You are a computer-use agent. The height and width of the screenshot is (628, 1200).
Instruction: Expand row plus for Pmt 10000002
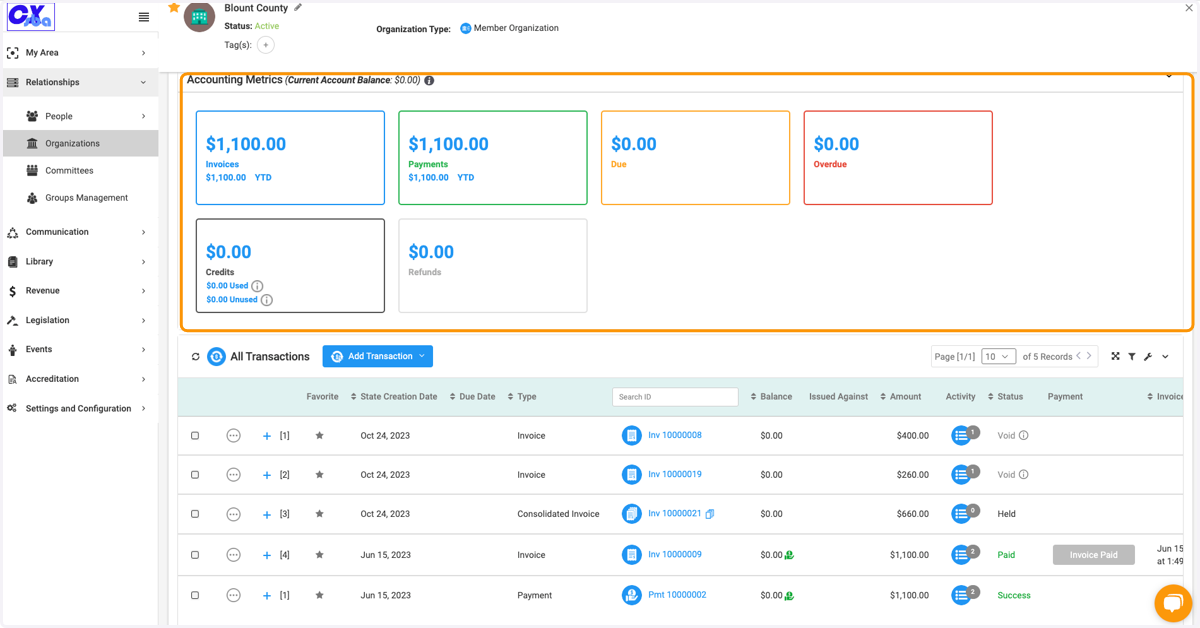pyautogui.click(x=267, y=596)
